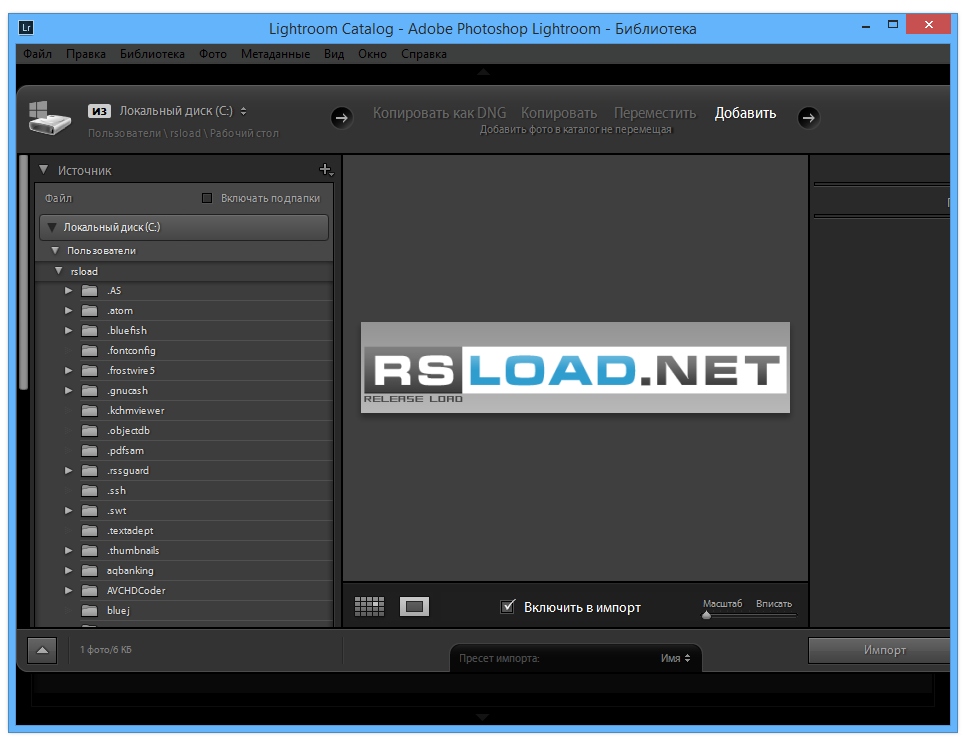
Task: Select the RSLOAD.NET preview image
Action: coord(575,368)
